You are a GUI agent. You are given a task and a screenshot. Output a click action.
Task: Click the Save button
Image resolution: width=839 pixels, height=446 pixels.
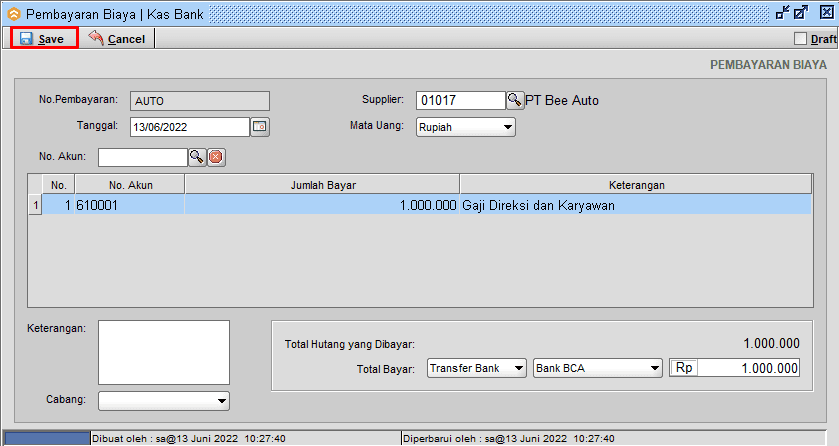coord(43,38)
